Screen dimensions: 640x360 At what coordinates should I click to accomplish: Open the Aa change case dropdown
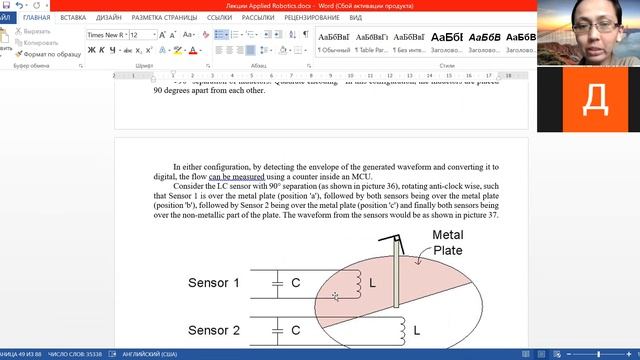tap(189, 35)
